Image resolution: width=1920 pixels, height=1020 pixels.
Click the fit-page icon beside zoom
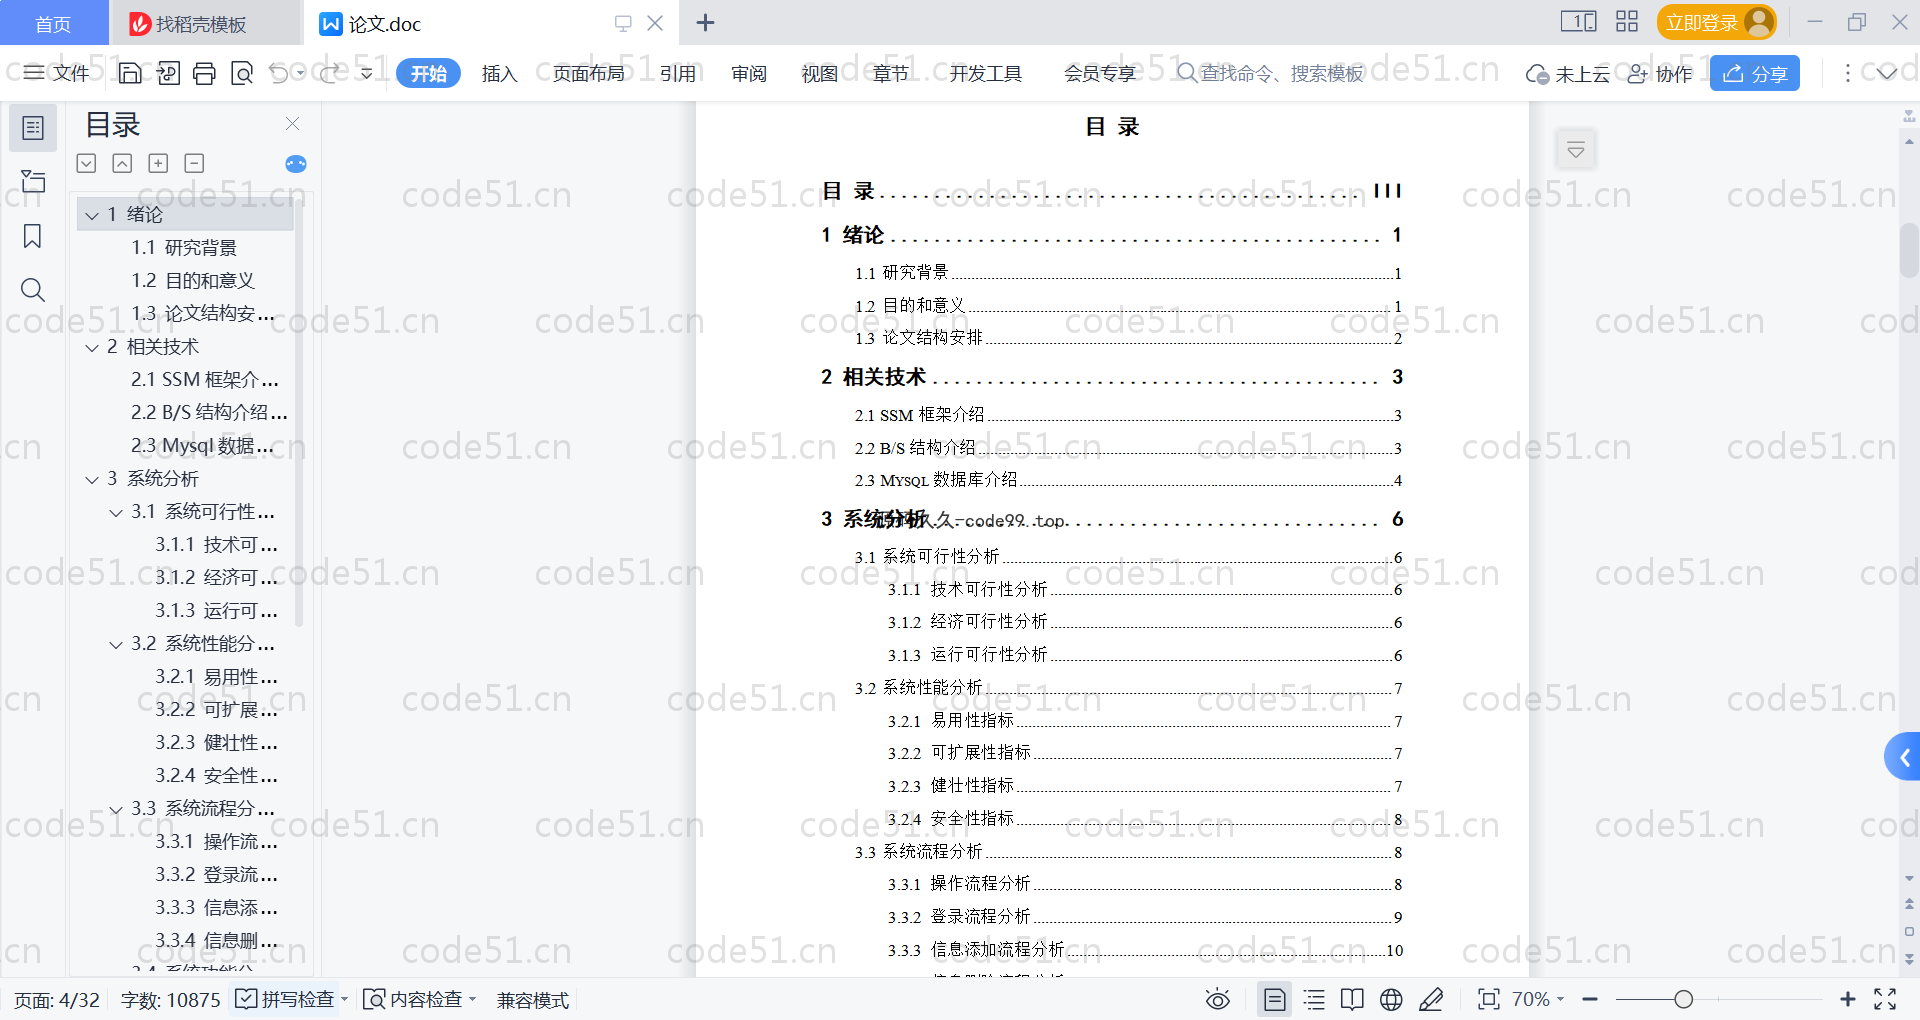1489,999
